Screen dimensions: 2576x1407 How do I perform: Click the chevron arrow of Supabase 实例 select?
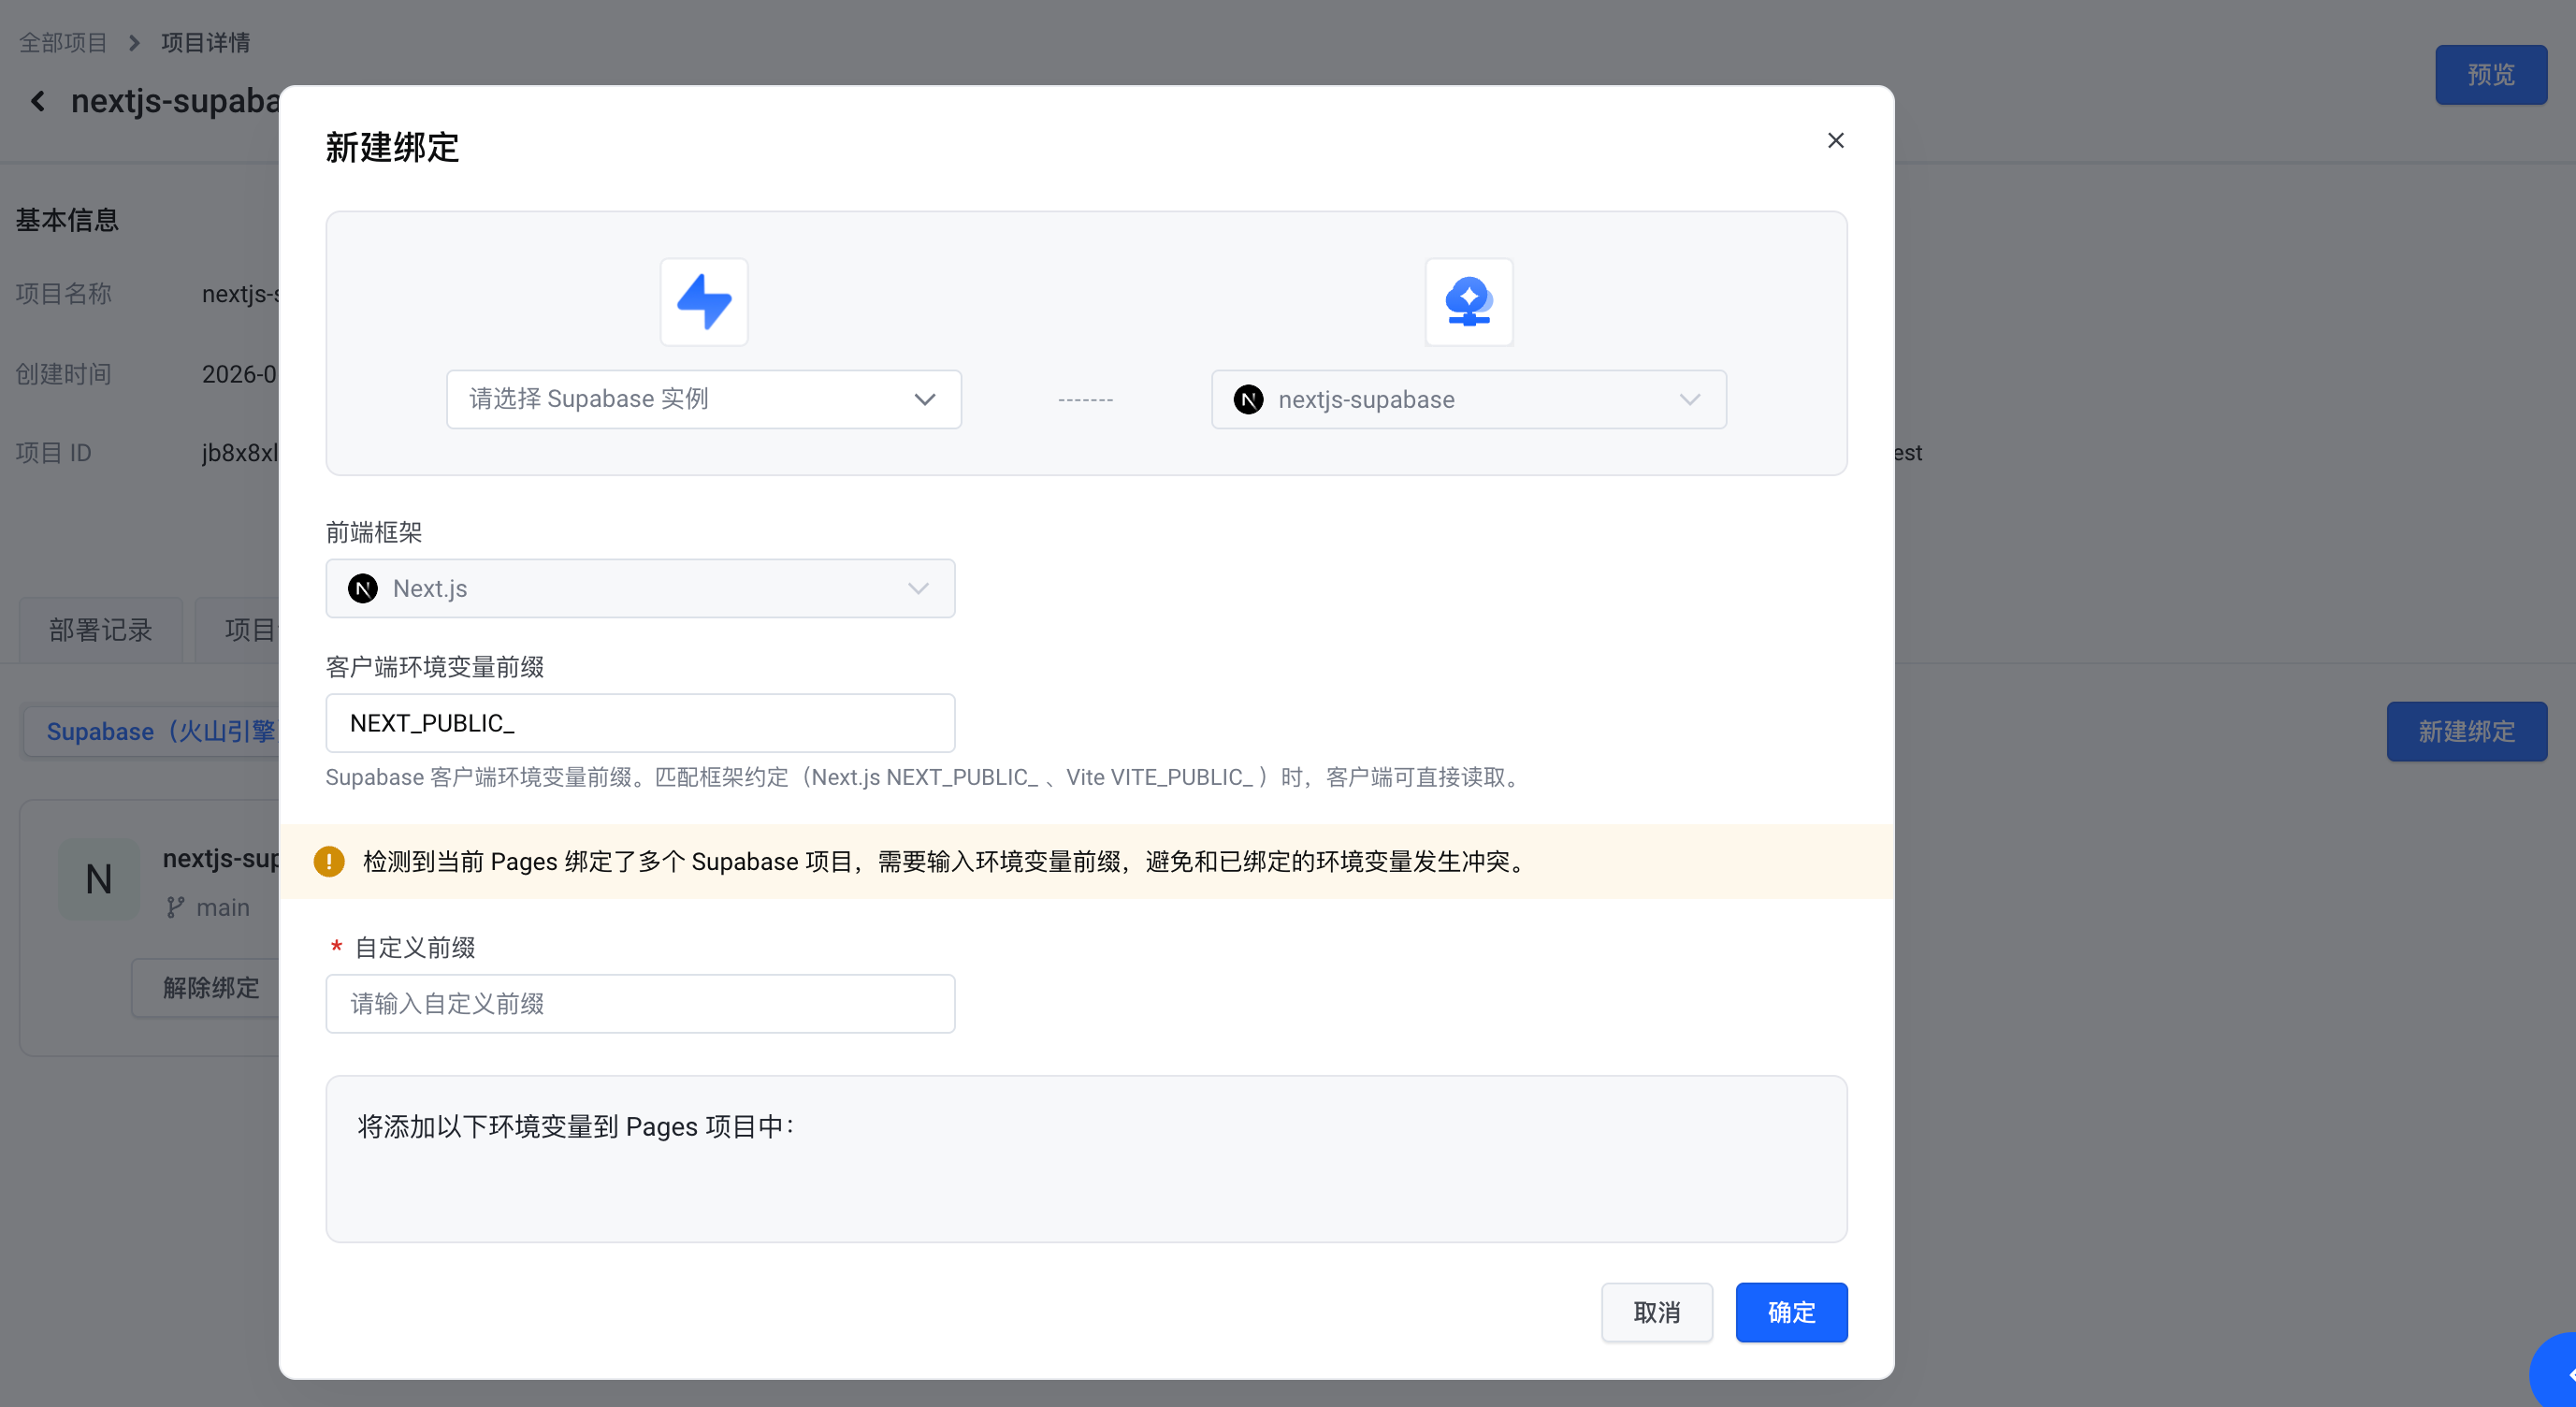pyautogui.click(x=925, y=400)
